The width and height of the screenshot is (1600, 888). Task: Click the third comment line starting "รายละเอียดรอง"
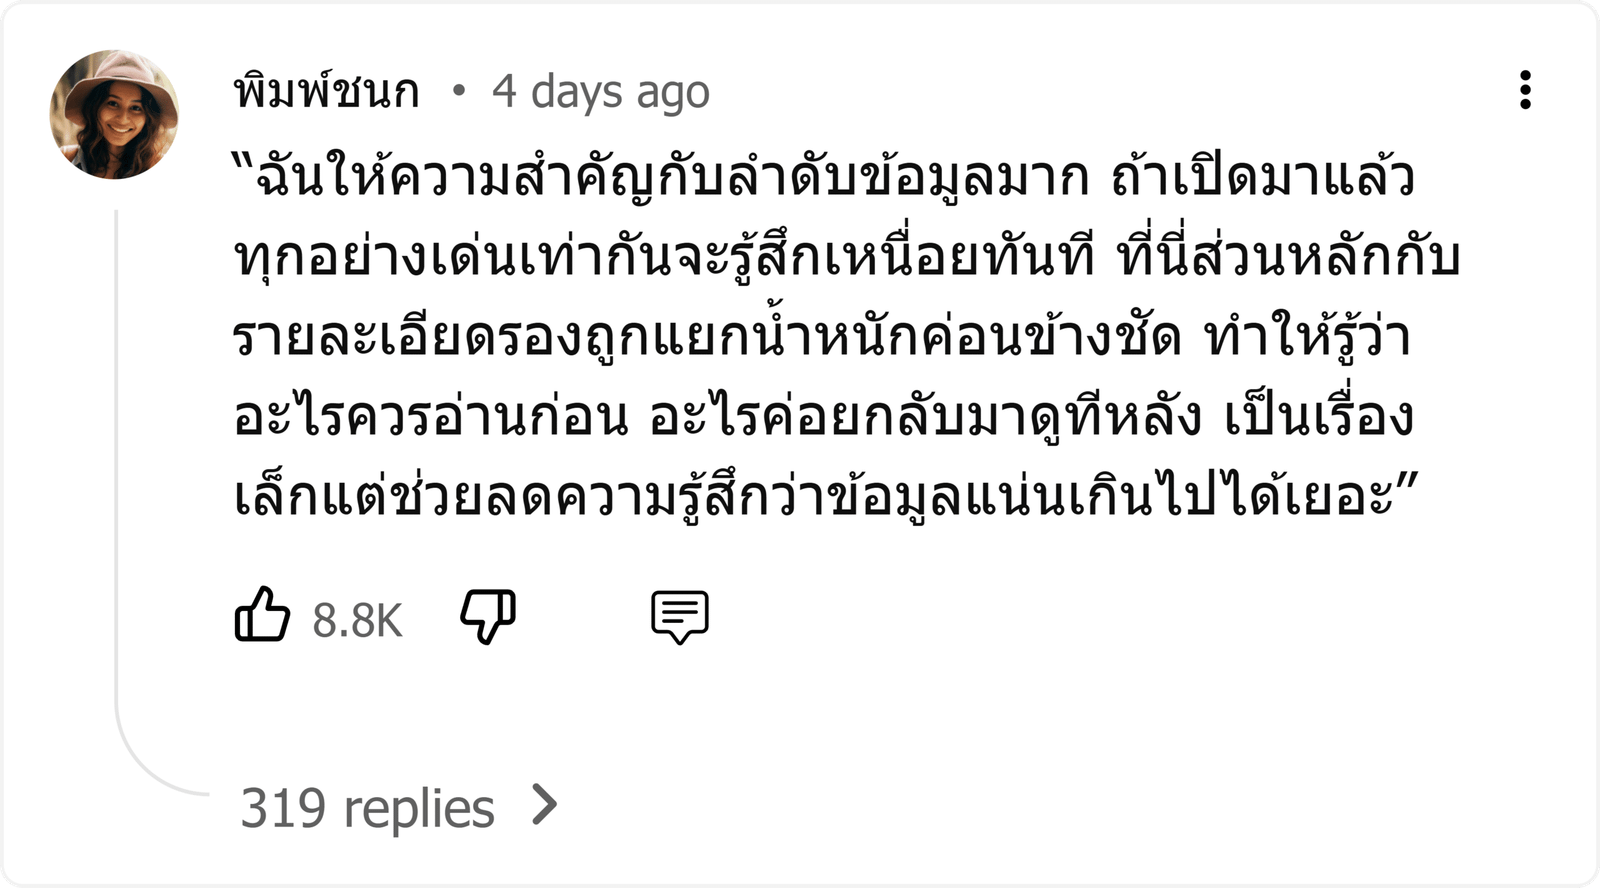821,337
